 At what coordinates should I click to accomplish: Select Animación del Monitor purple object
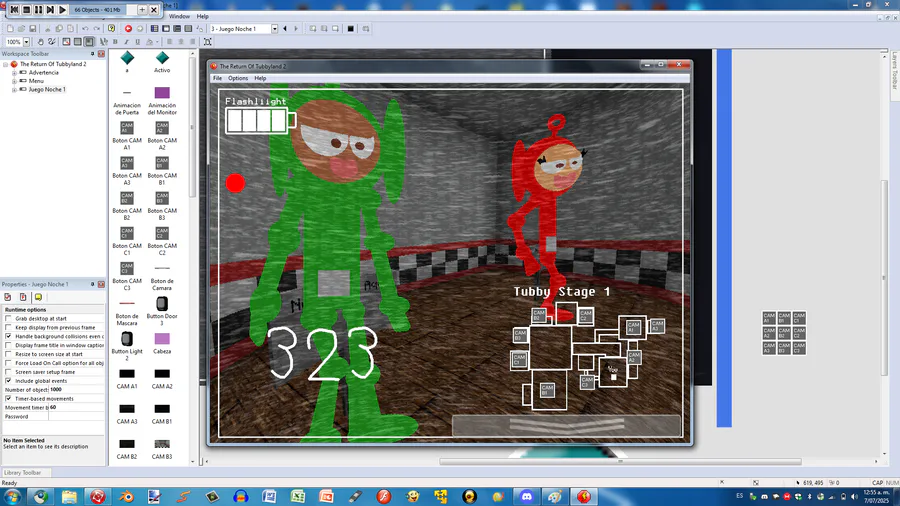click(x=162, y=101)
